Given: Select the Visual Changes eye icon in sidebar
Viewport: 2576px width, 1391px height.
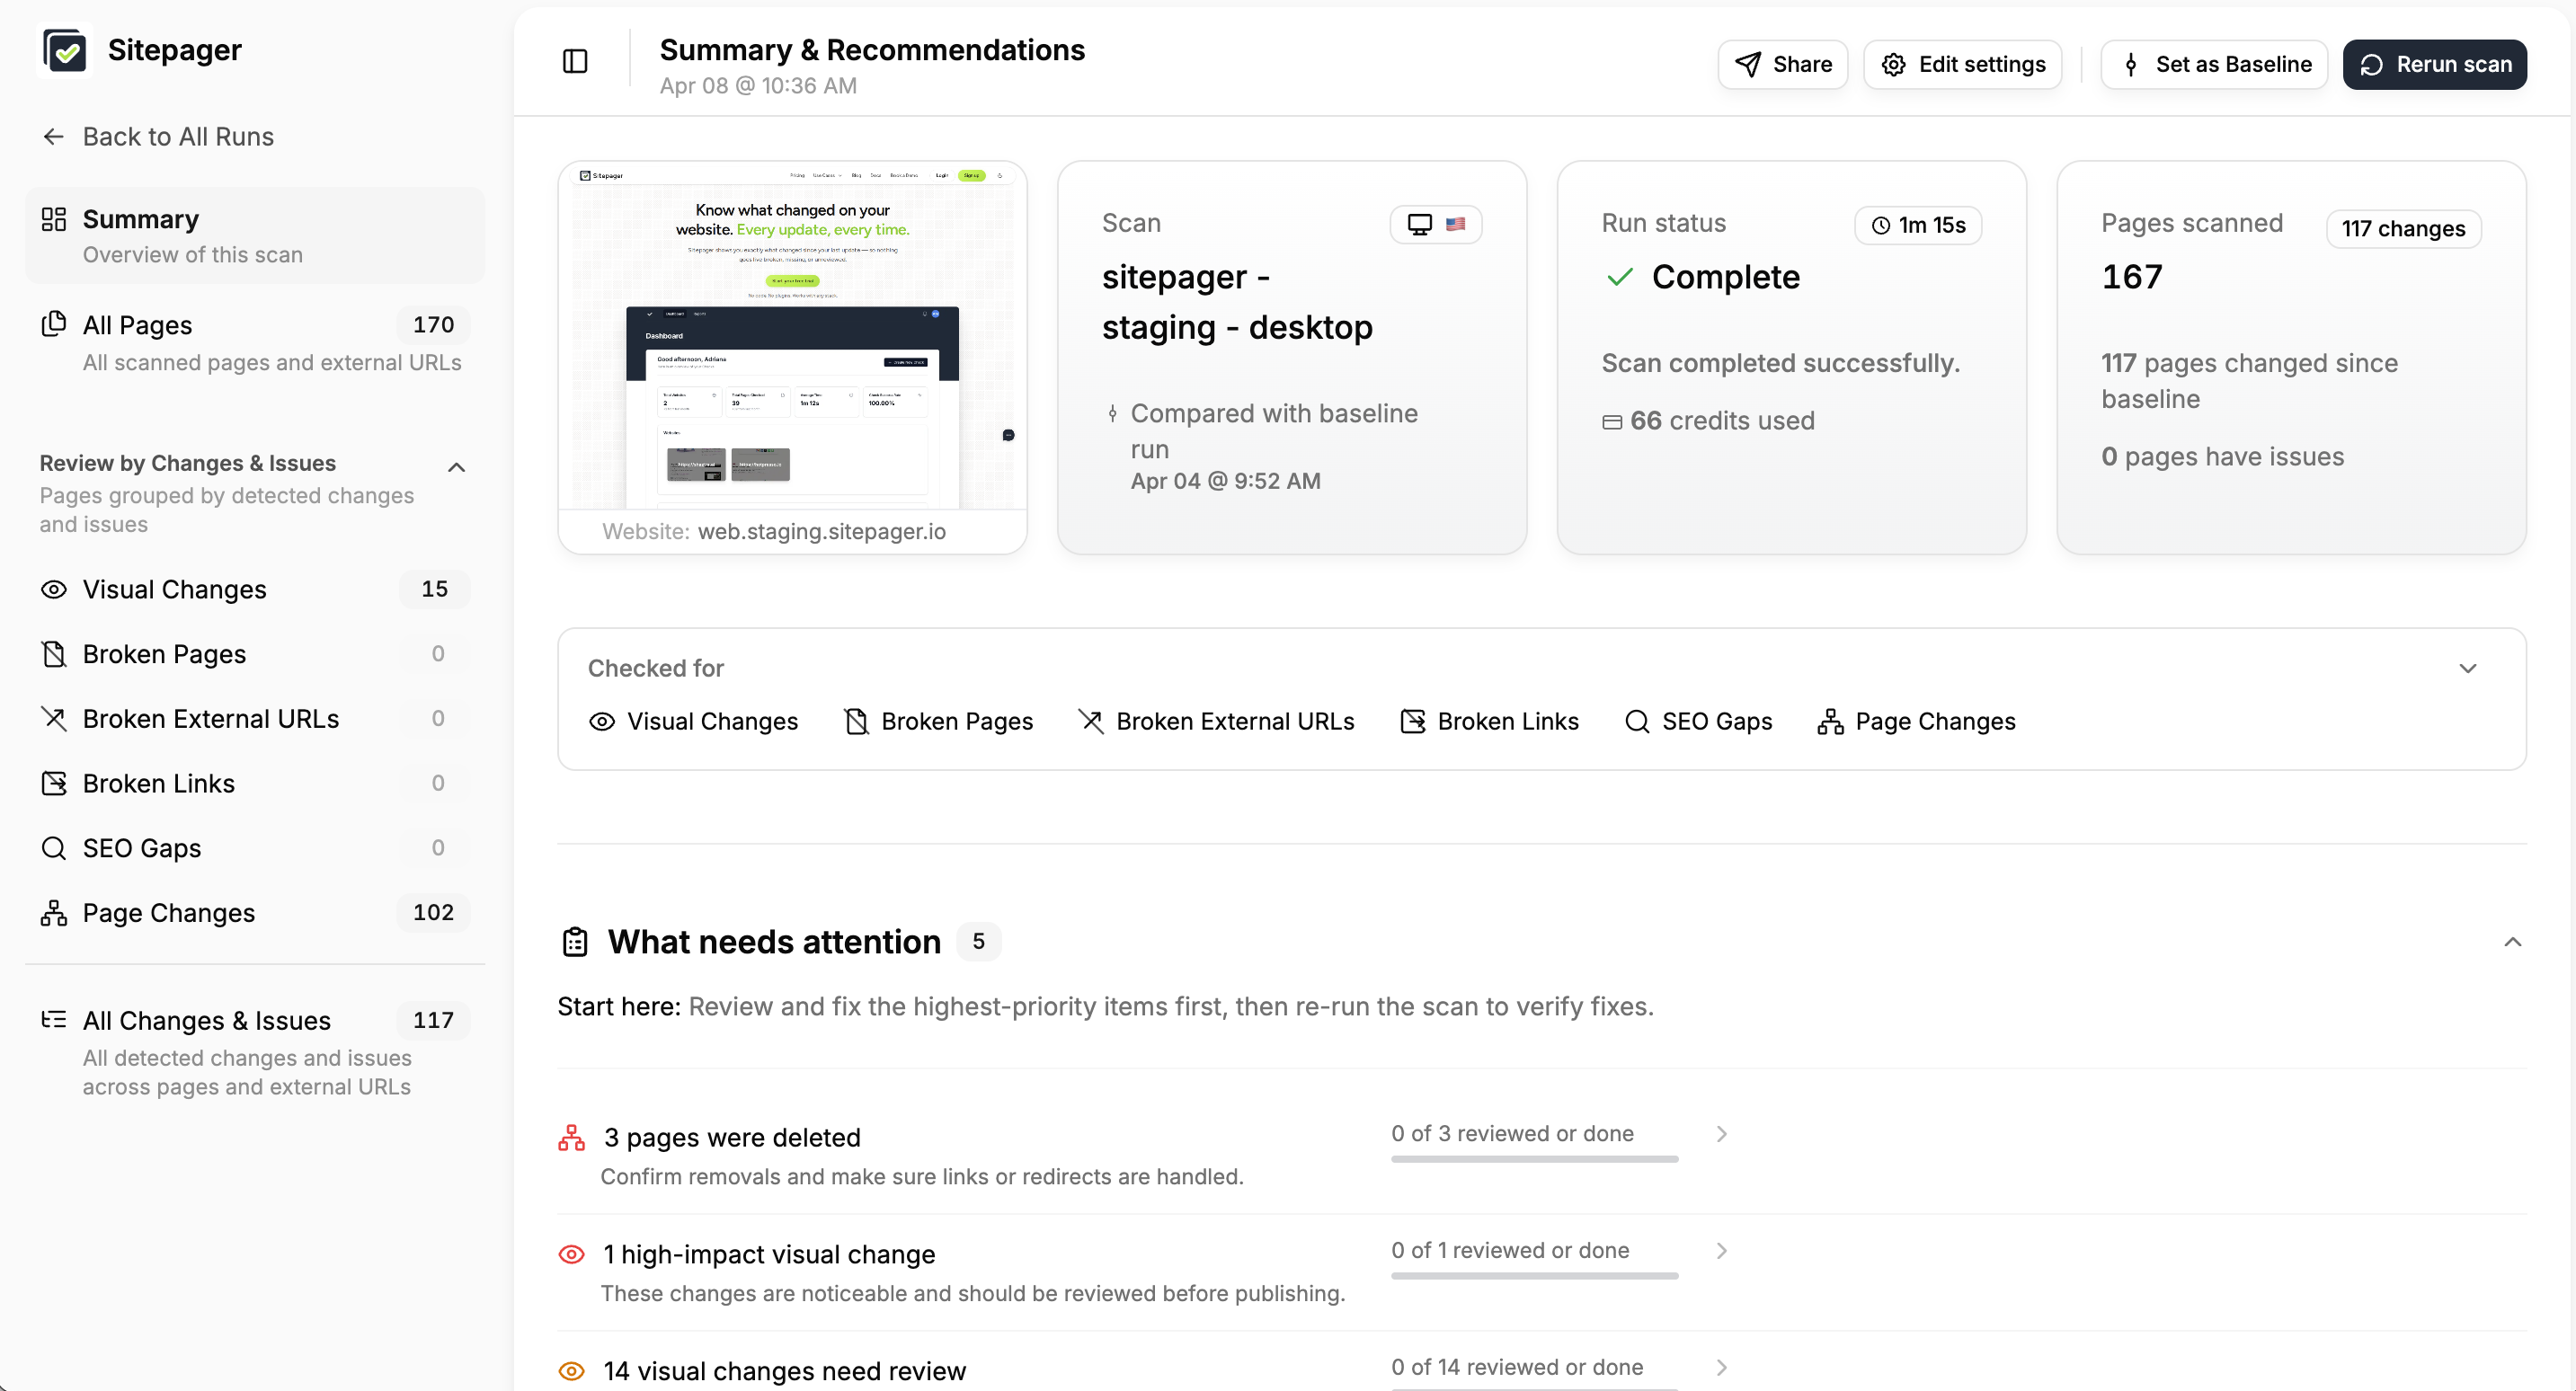Looking at the screenshot, I should pyautogui.click(x=53, y=589).
